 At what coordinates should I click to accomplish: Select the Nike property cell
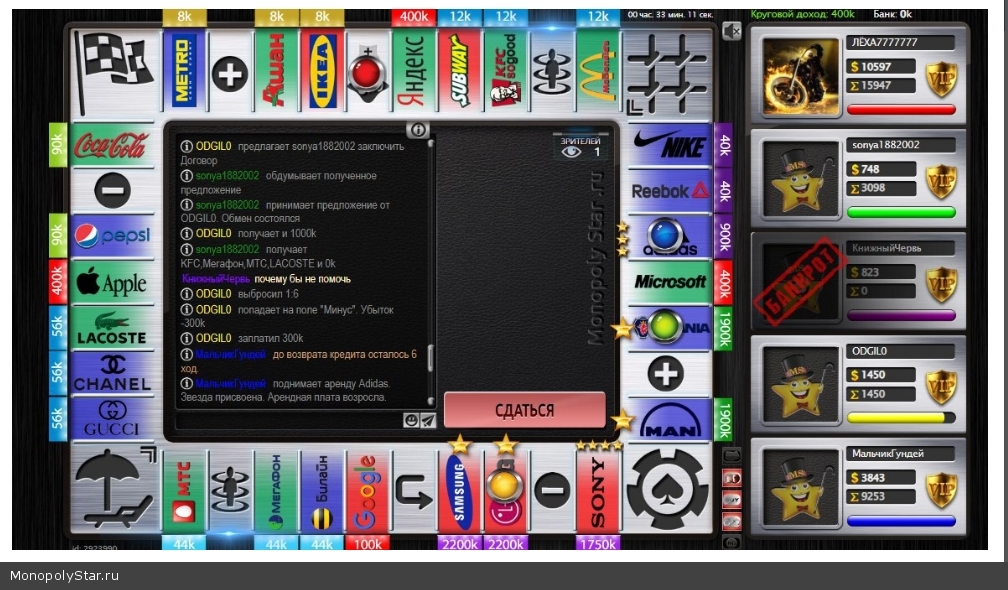[x=669, y=145]
